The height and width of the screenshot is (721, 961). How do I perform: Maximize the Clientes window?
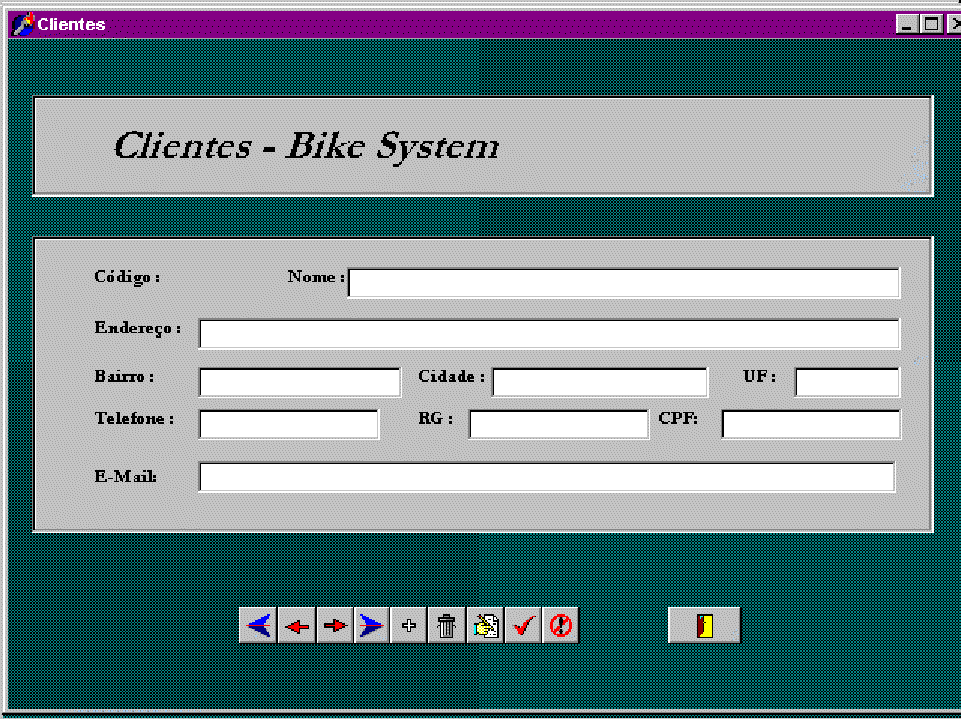tap(931, 25)
